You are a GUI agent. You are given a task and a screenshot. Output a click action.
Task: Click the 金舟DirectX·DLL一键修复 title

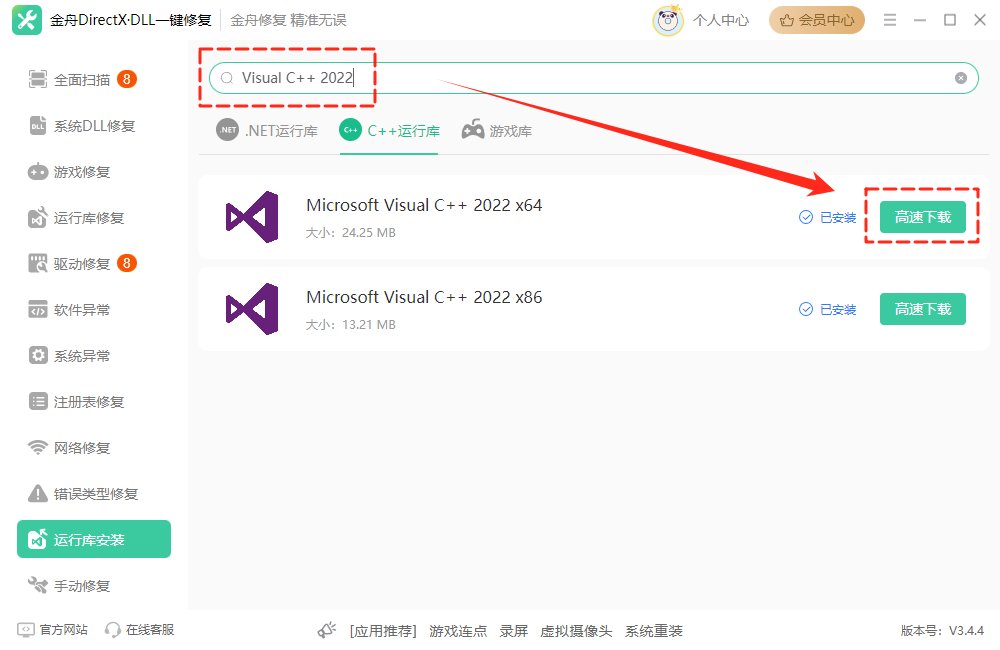click(131, 20)
